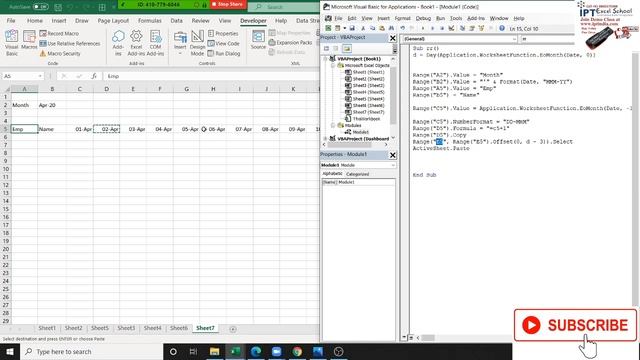Open COM Add-ins manager
This screenshot has height=360, width=640.
[x=155, y=42]
